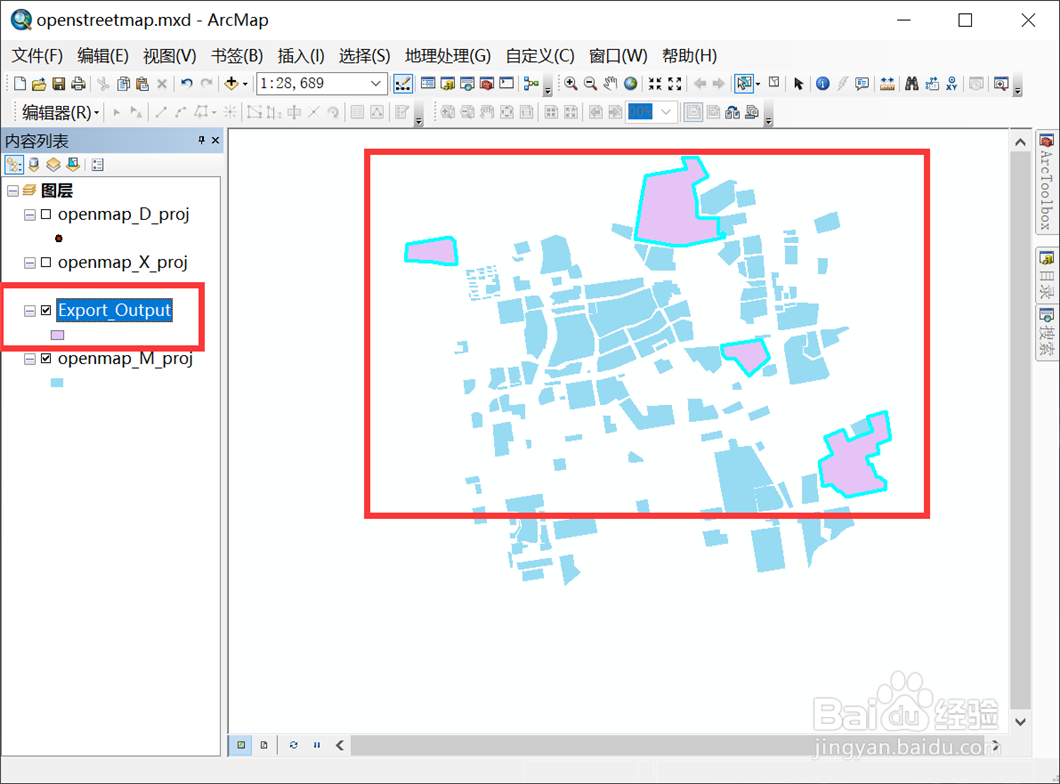Open Select Features tool dropdown arrow
Image resolution: width=1060 pixels, height=784 pixels.
758,84
